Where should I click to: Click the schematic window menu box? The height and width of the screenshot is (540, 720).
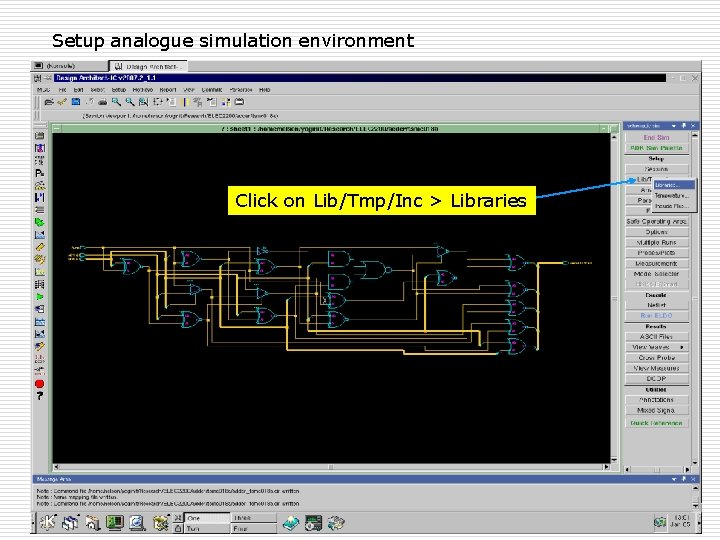57,129
